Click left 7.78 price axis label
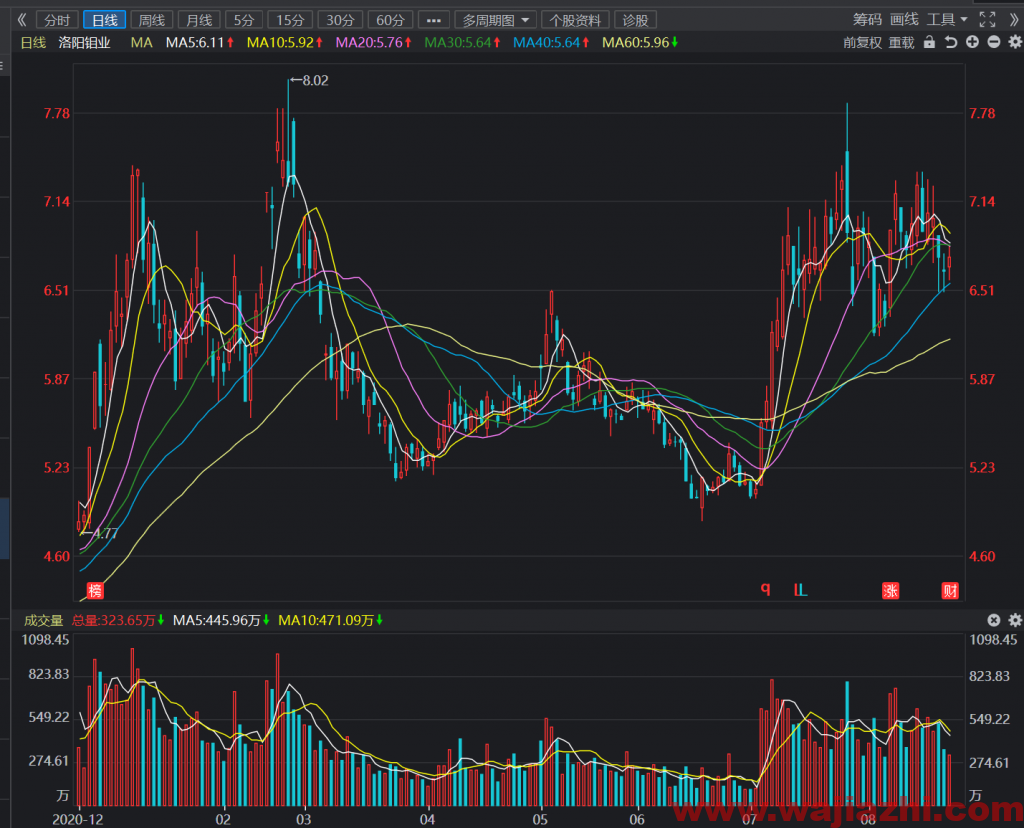Screen dimensions: 1024x828 click(56, 113)
